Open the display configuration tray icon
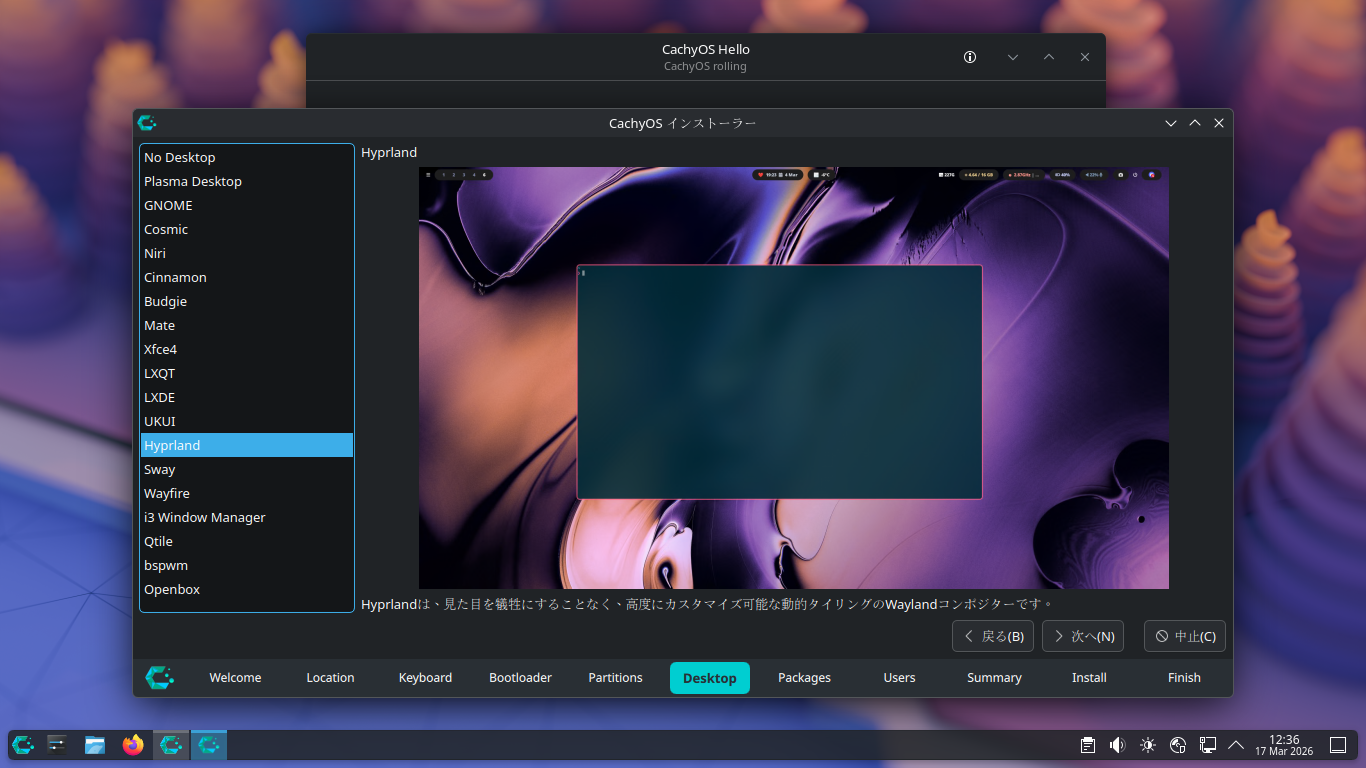The width and height of the screenshot is (1366, 768). (1208, 745)
